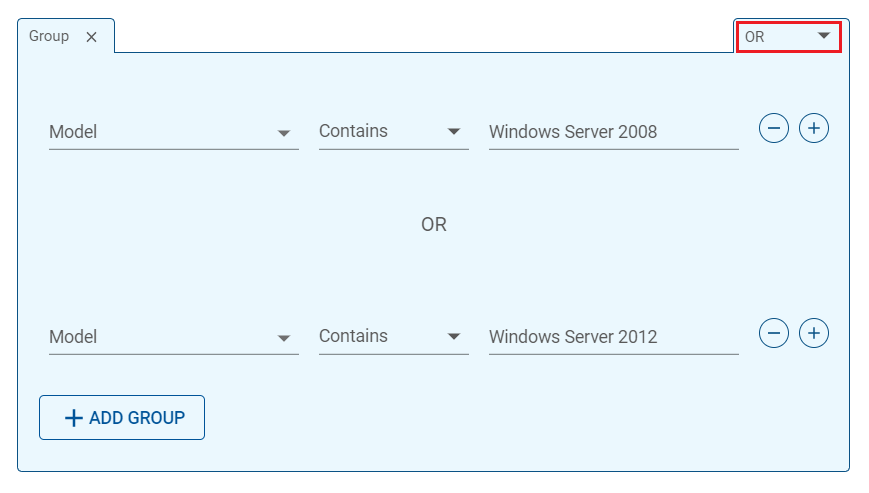Viewport: 869px width, 493px height.
Task: Click the Windows Server 2012 value field
Action: pyautogui.click(x=614, y=337)
